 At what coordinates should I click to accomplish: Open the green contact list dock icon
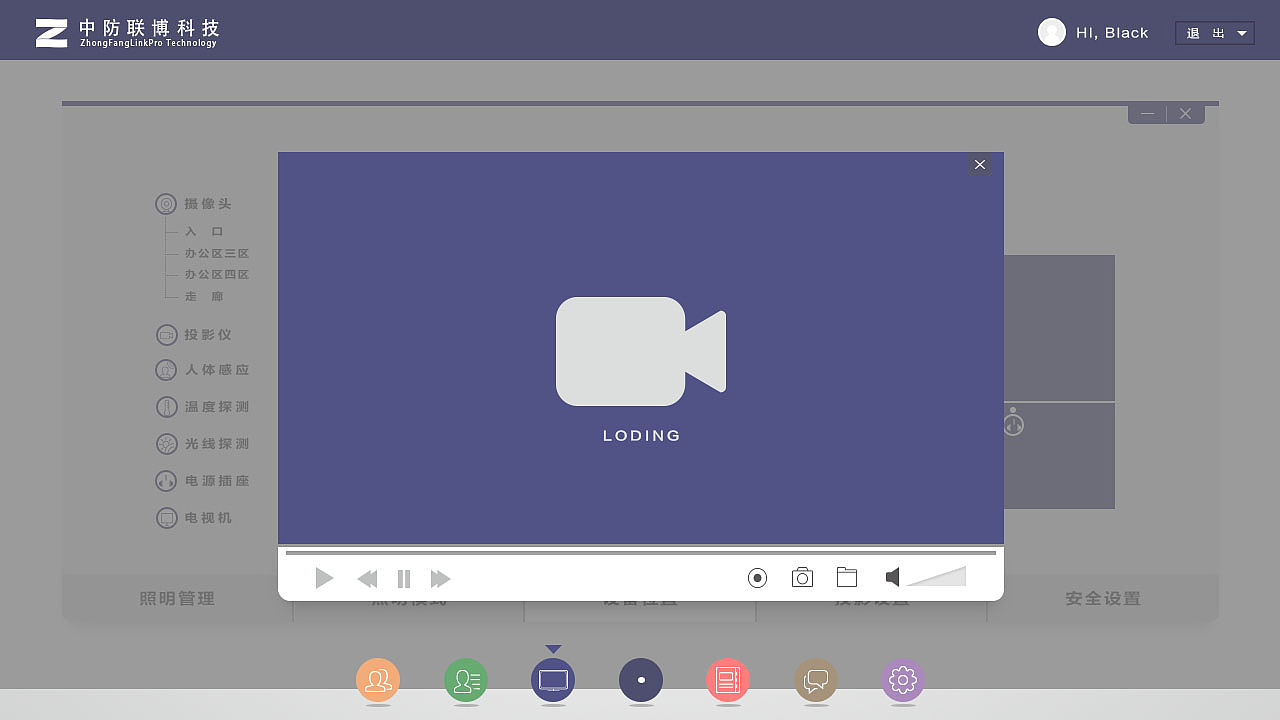[466, 680]
